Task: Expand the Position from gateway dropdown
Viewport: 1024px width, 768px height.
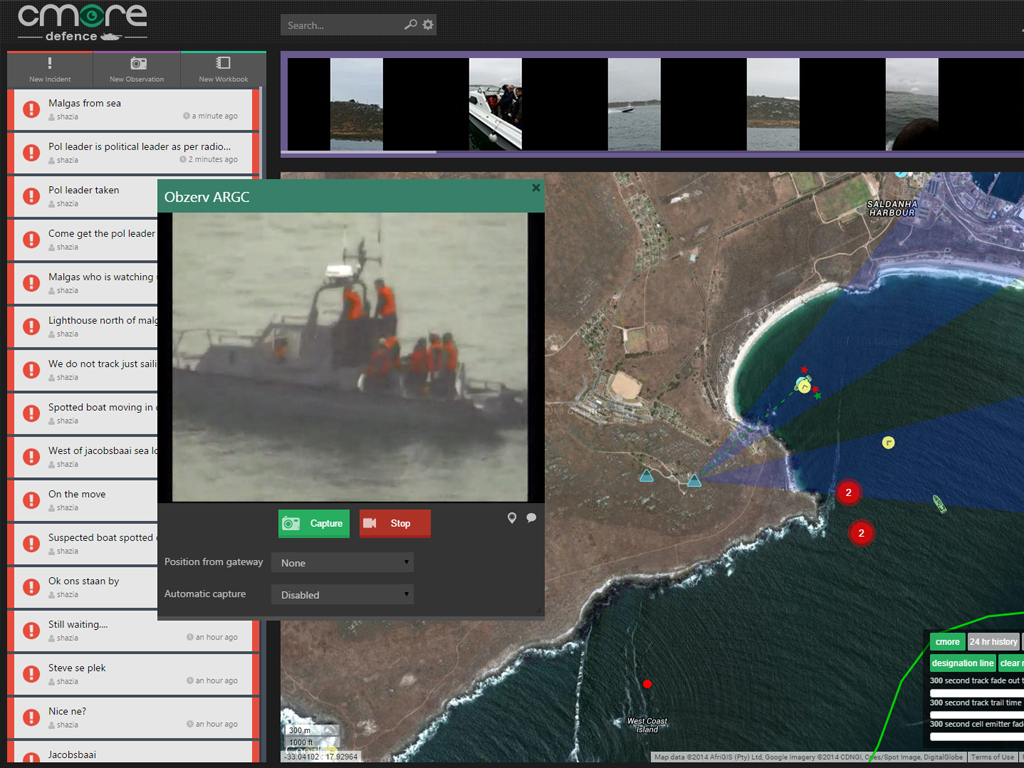Action: pyautogui.click(x=342, y=563)
